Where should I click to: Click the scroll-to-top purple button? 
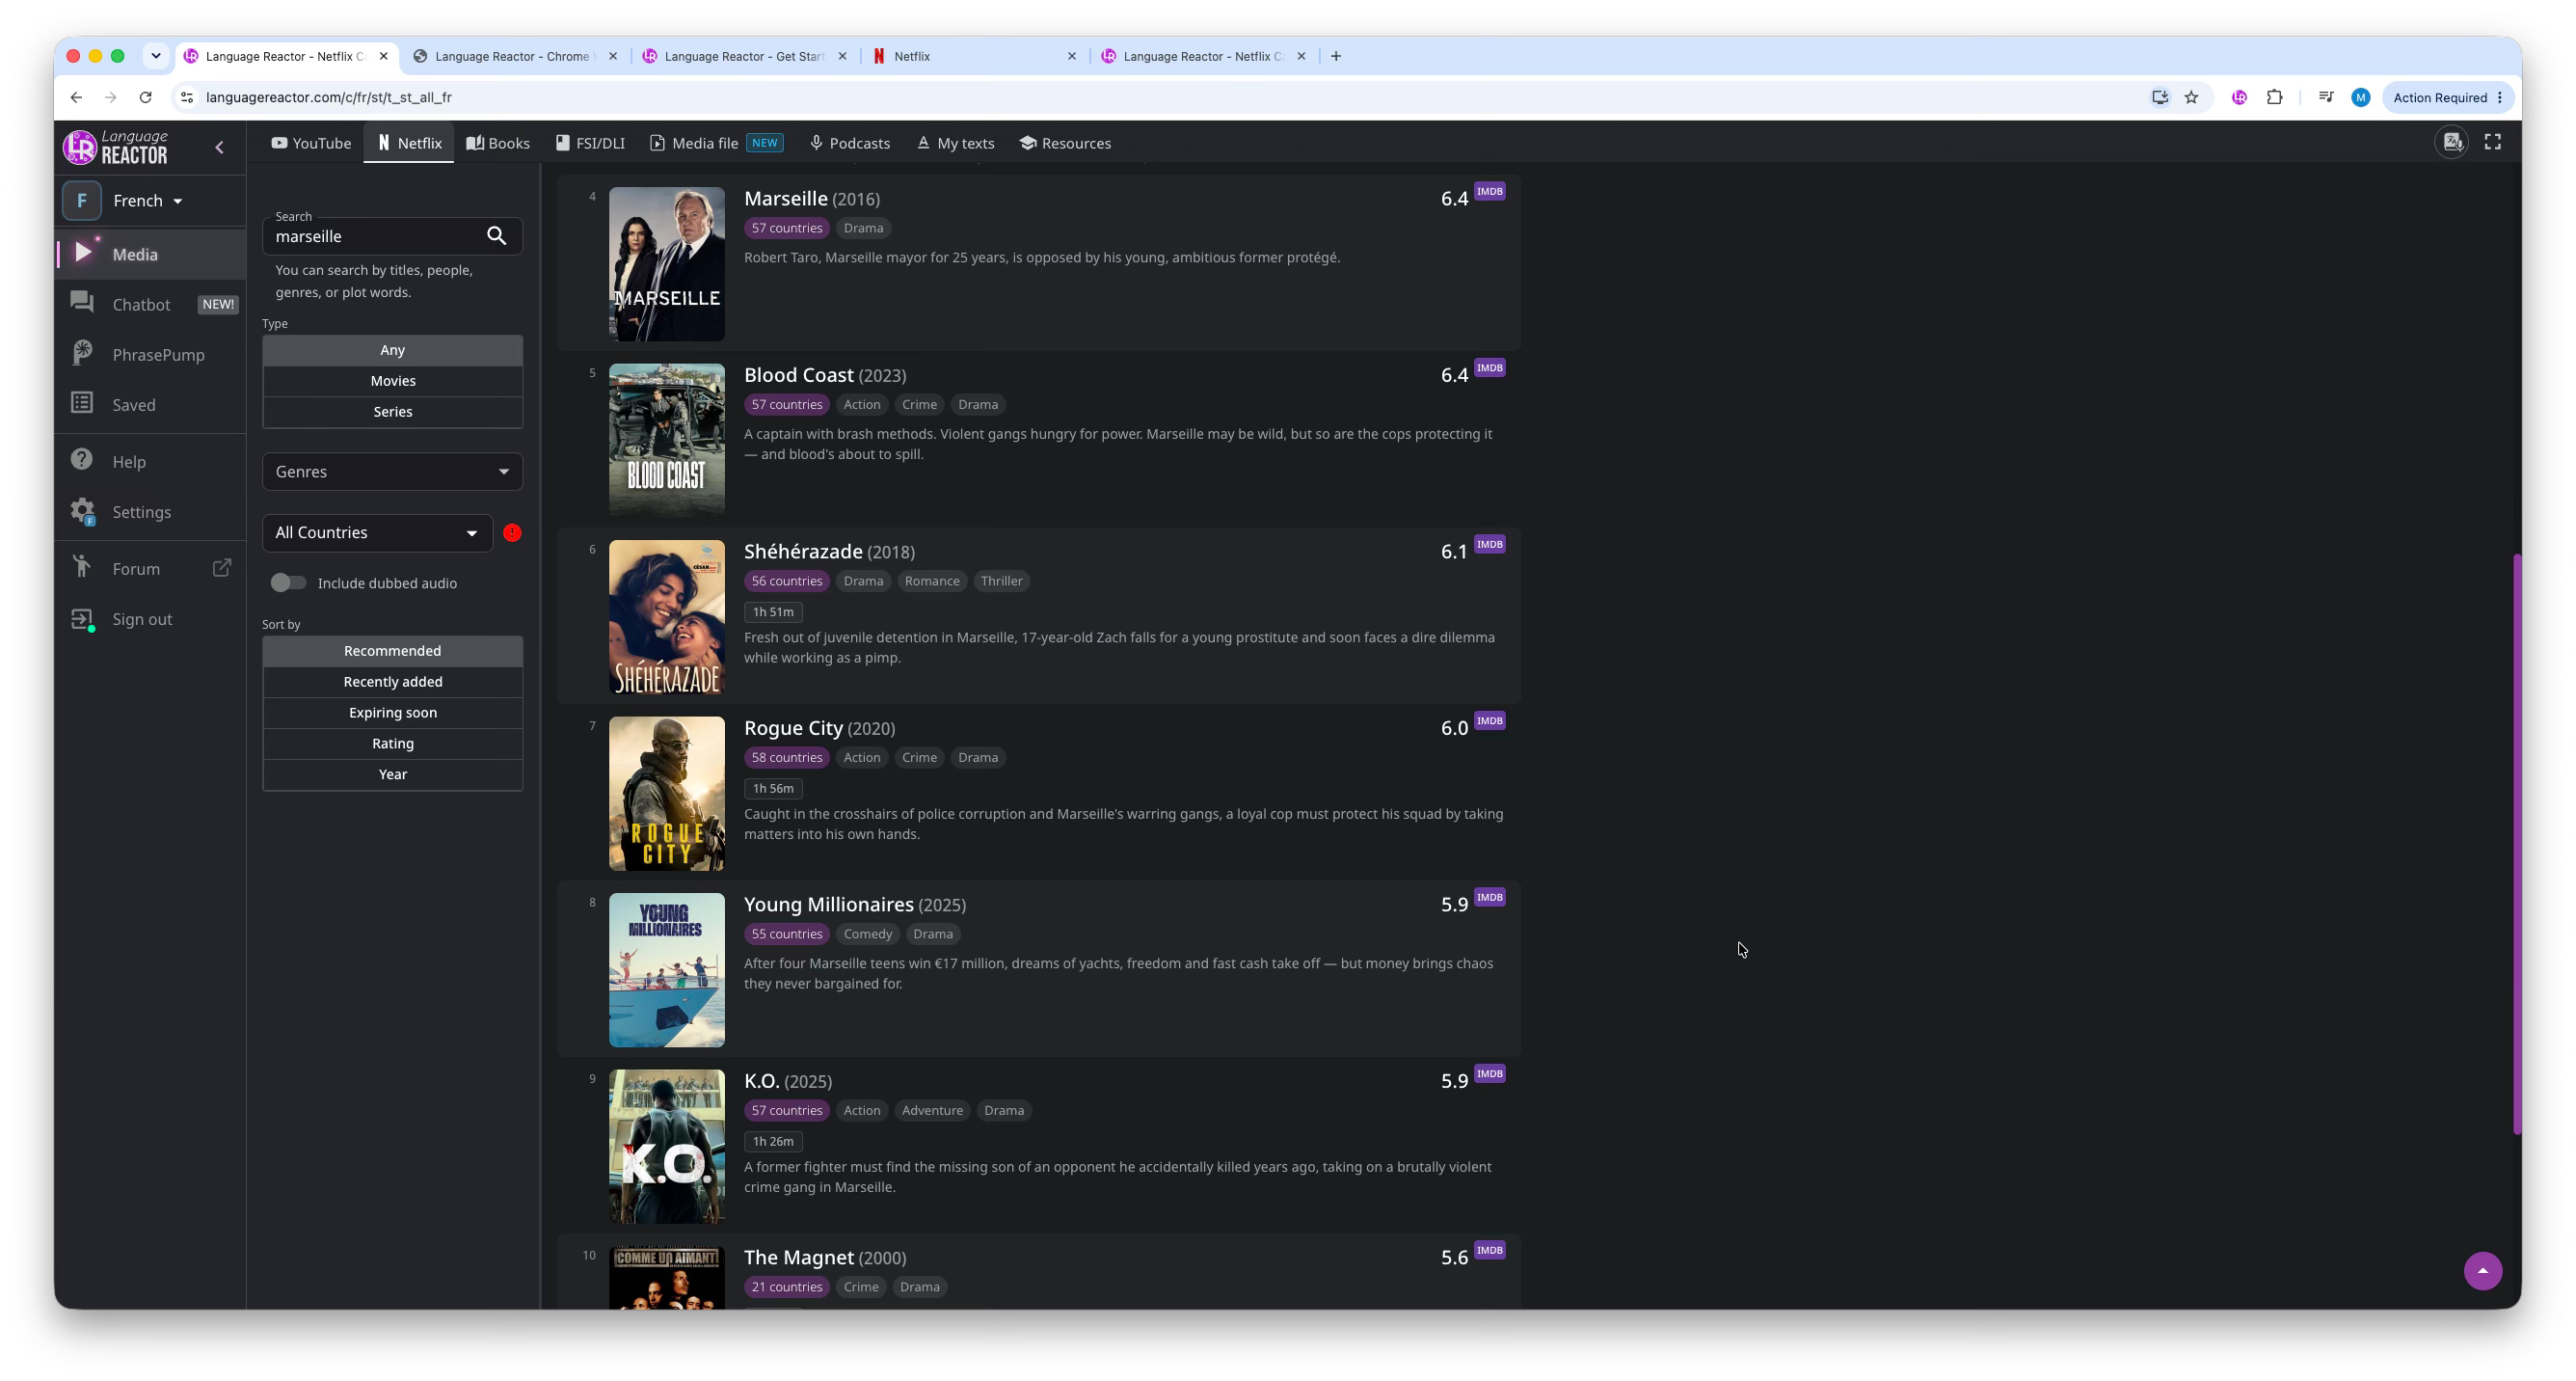[x=2482, y=1271]
